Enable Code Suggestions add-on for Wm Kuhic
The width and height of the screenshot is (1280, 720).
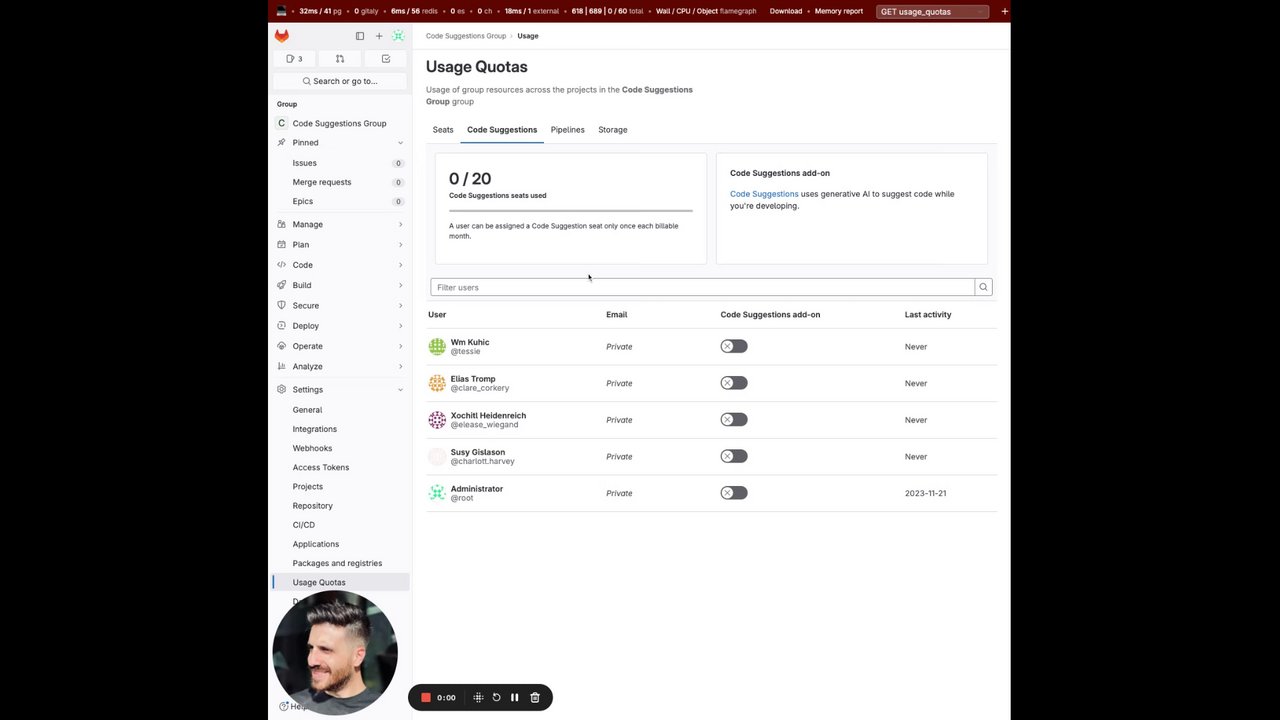point(734,346)
